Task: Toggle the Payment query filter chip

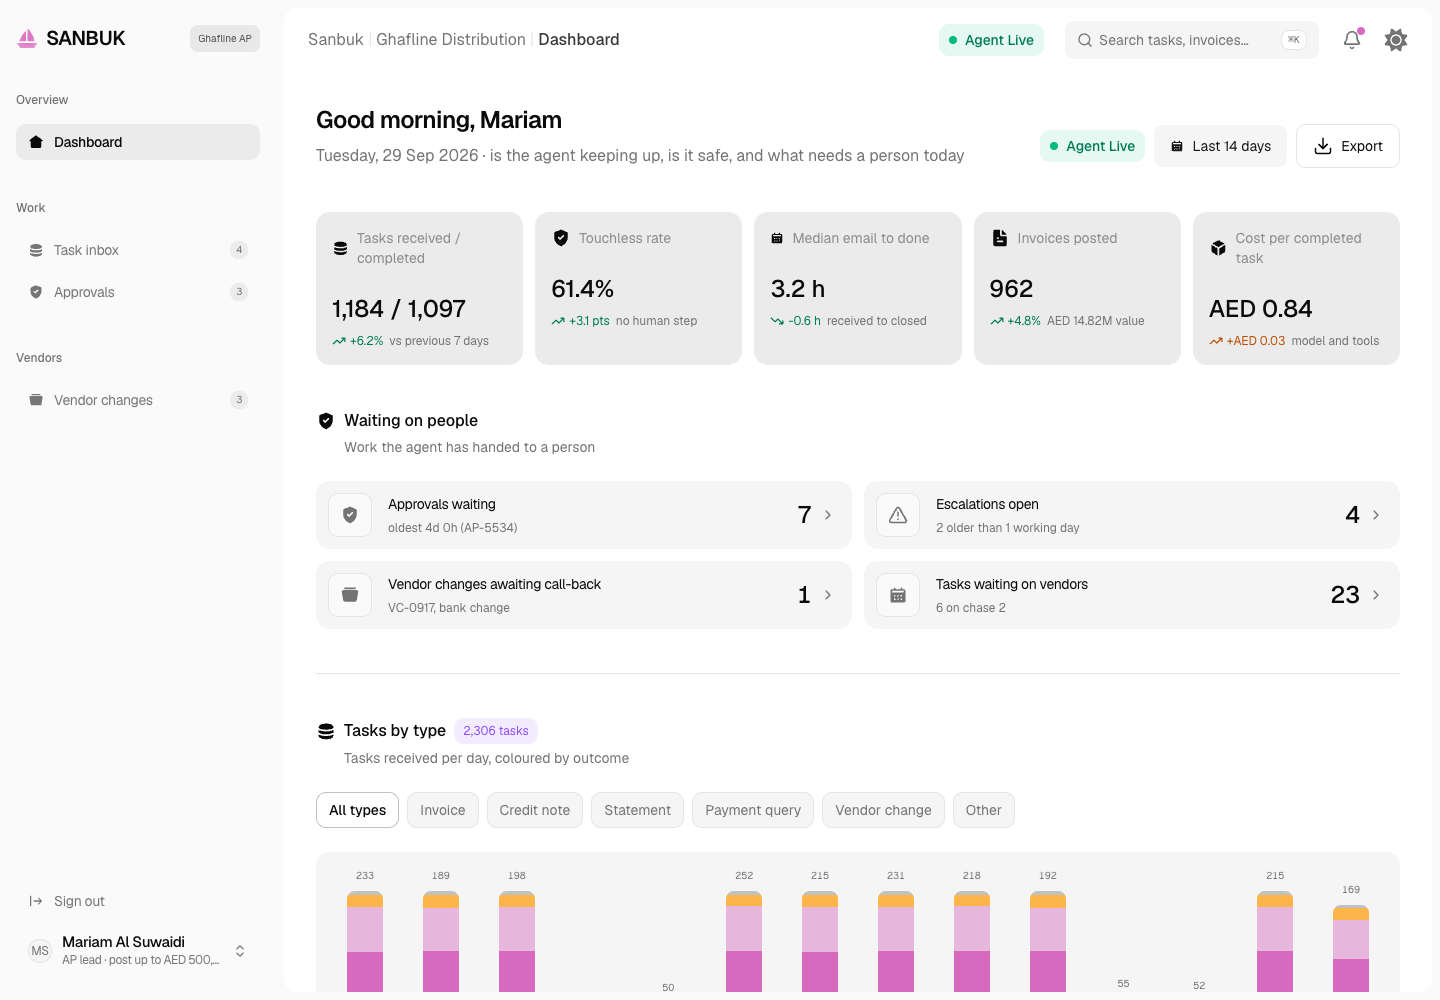Action: [753, 810]
